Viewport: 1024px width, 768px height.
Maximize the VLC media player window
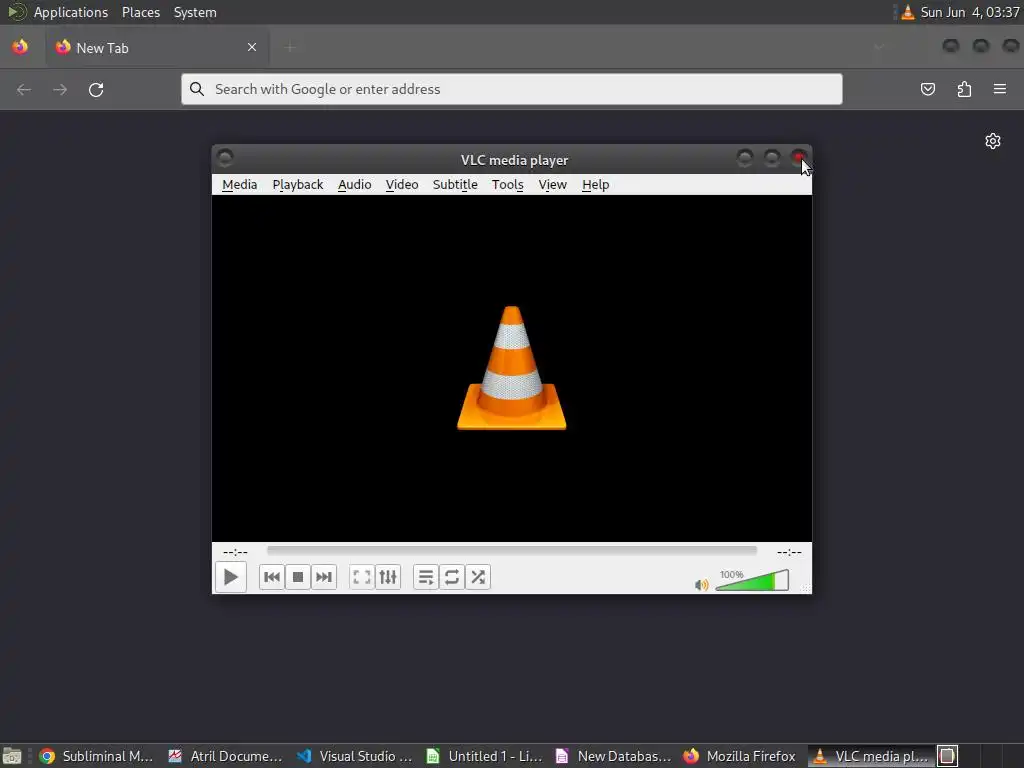click(772, 158)
